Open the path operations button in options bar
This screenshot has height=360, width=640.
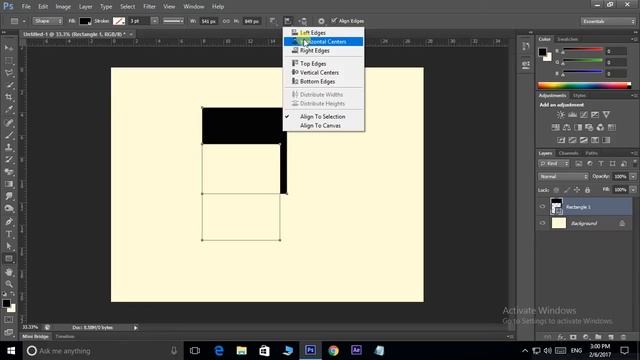tap(273, 21)
